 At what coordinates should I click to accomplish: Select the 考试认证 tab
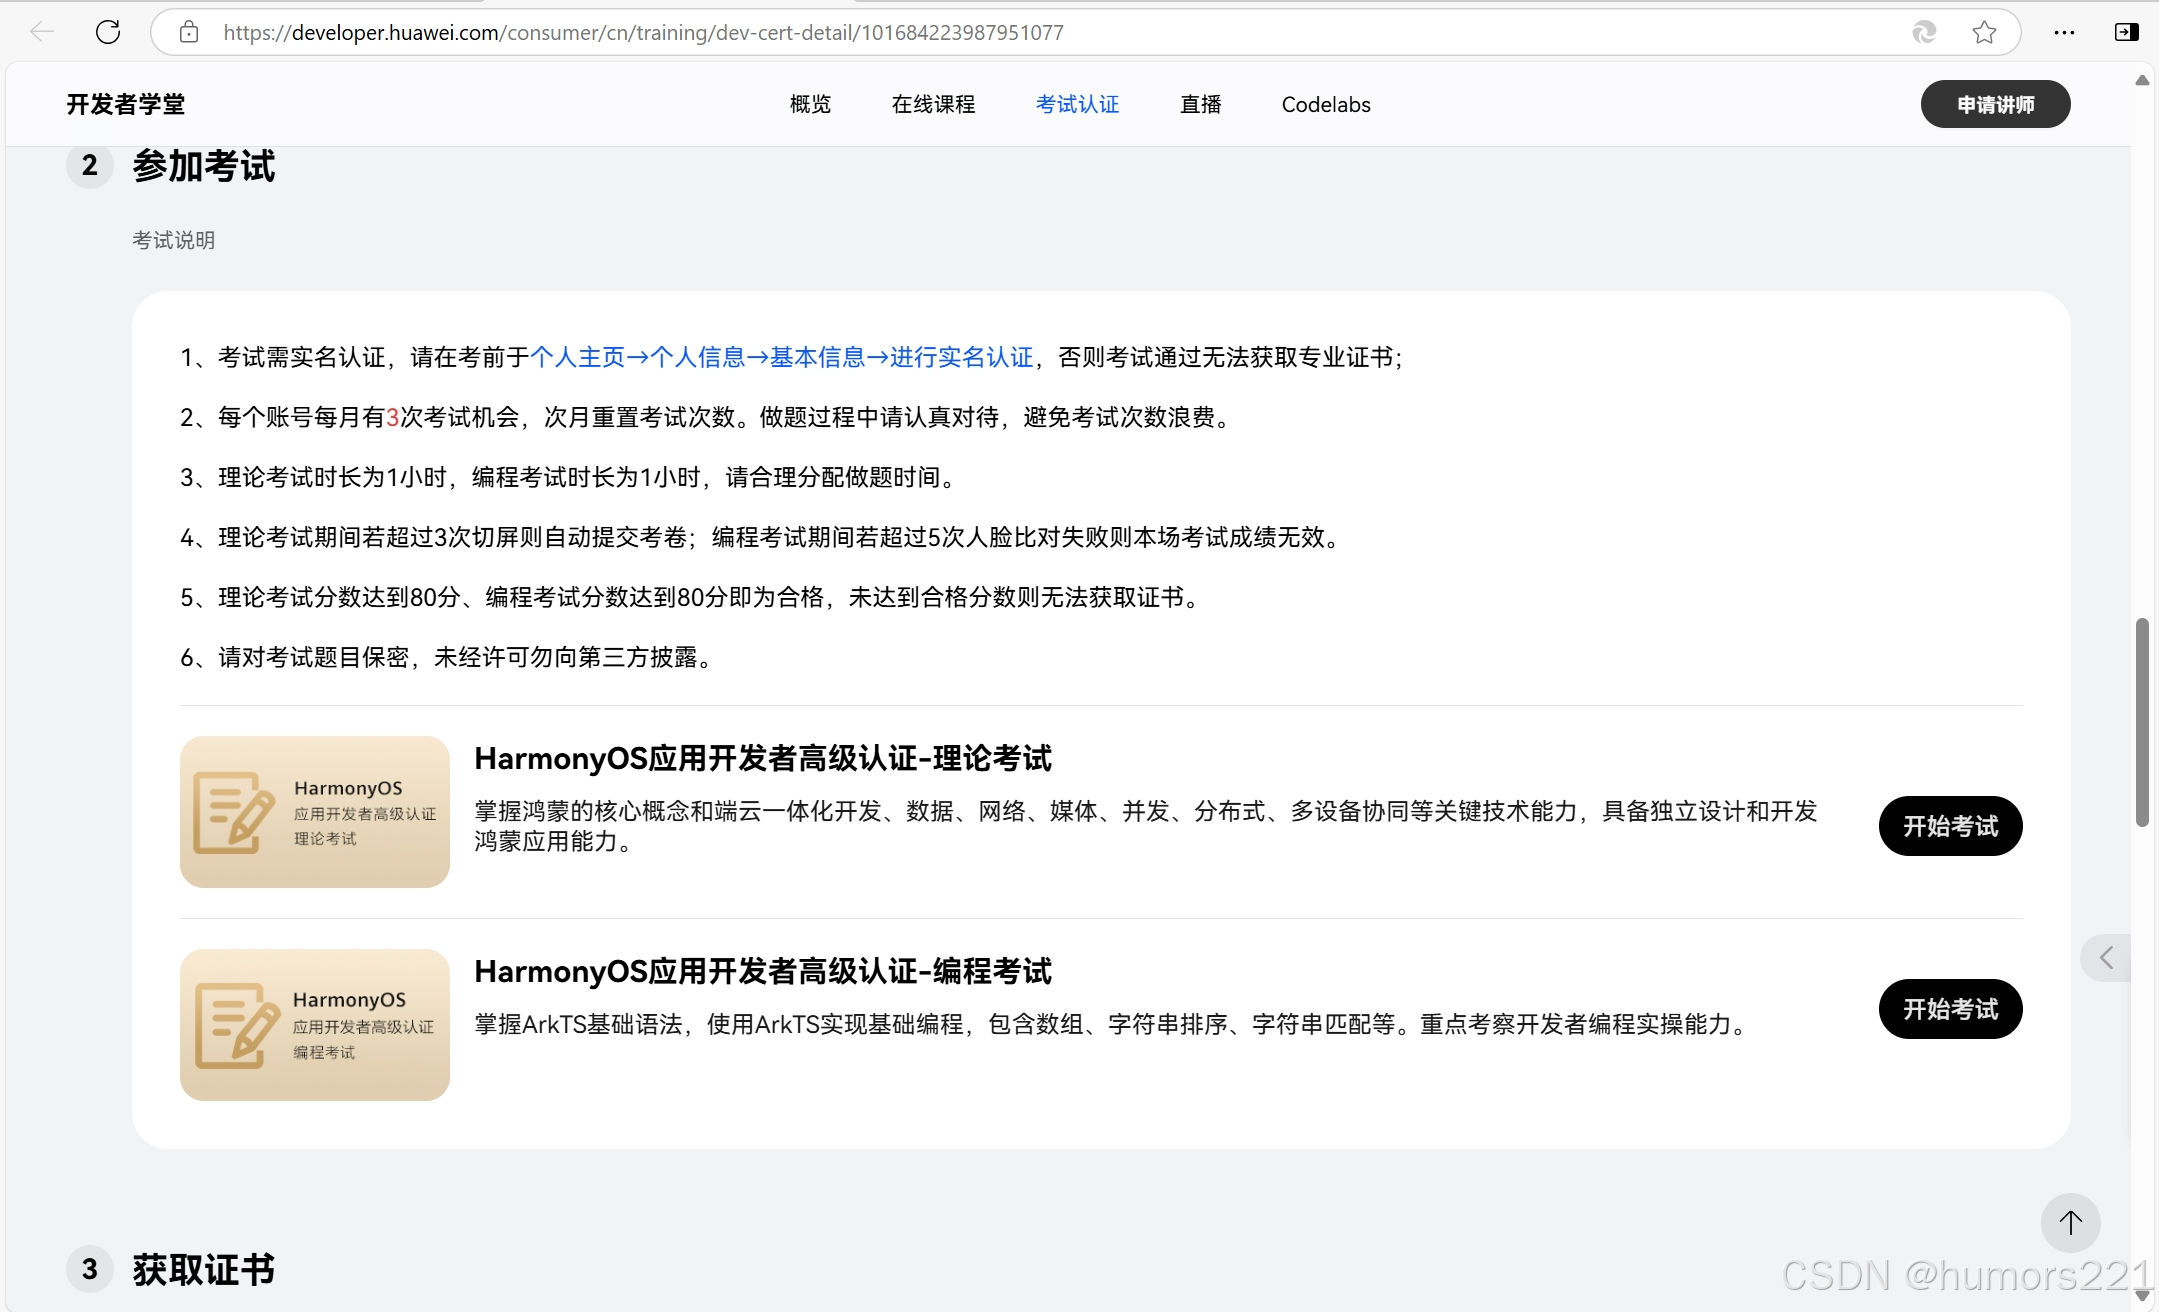coord(1077,104)
